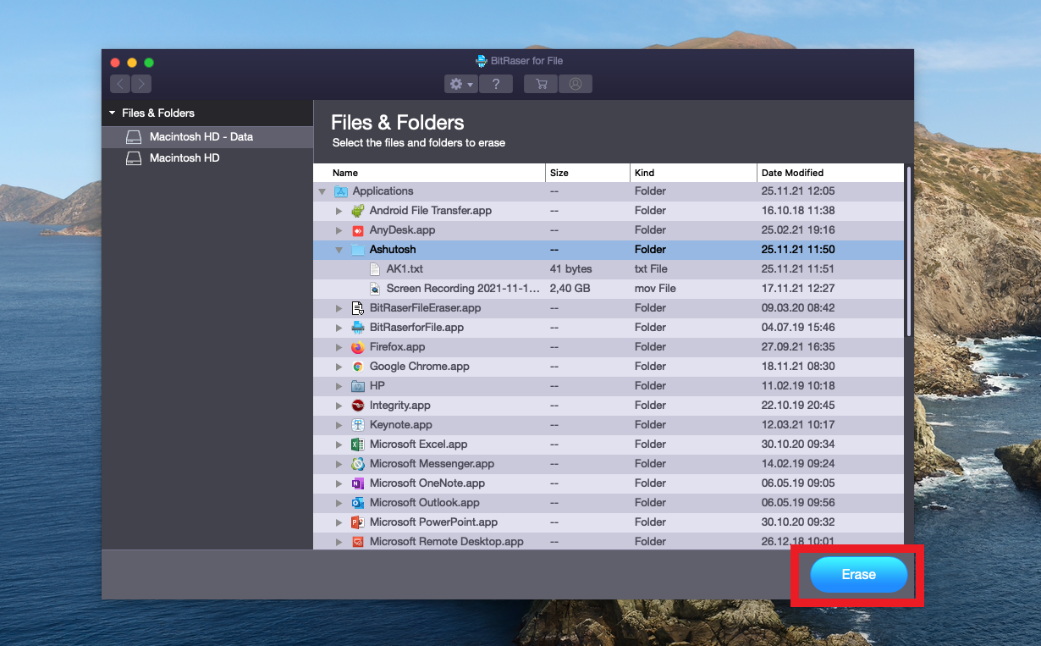Click the Microsoft OneNote app icon
Image resolution: width=1041 pixels, height=646 pixels.
click(x=358, y=483)
